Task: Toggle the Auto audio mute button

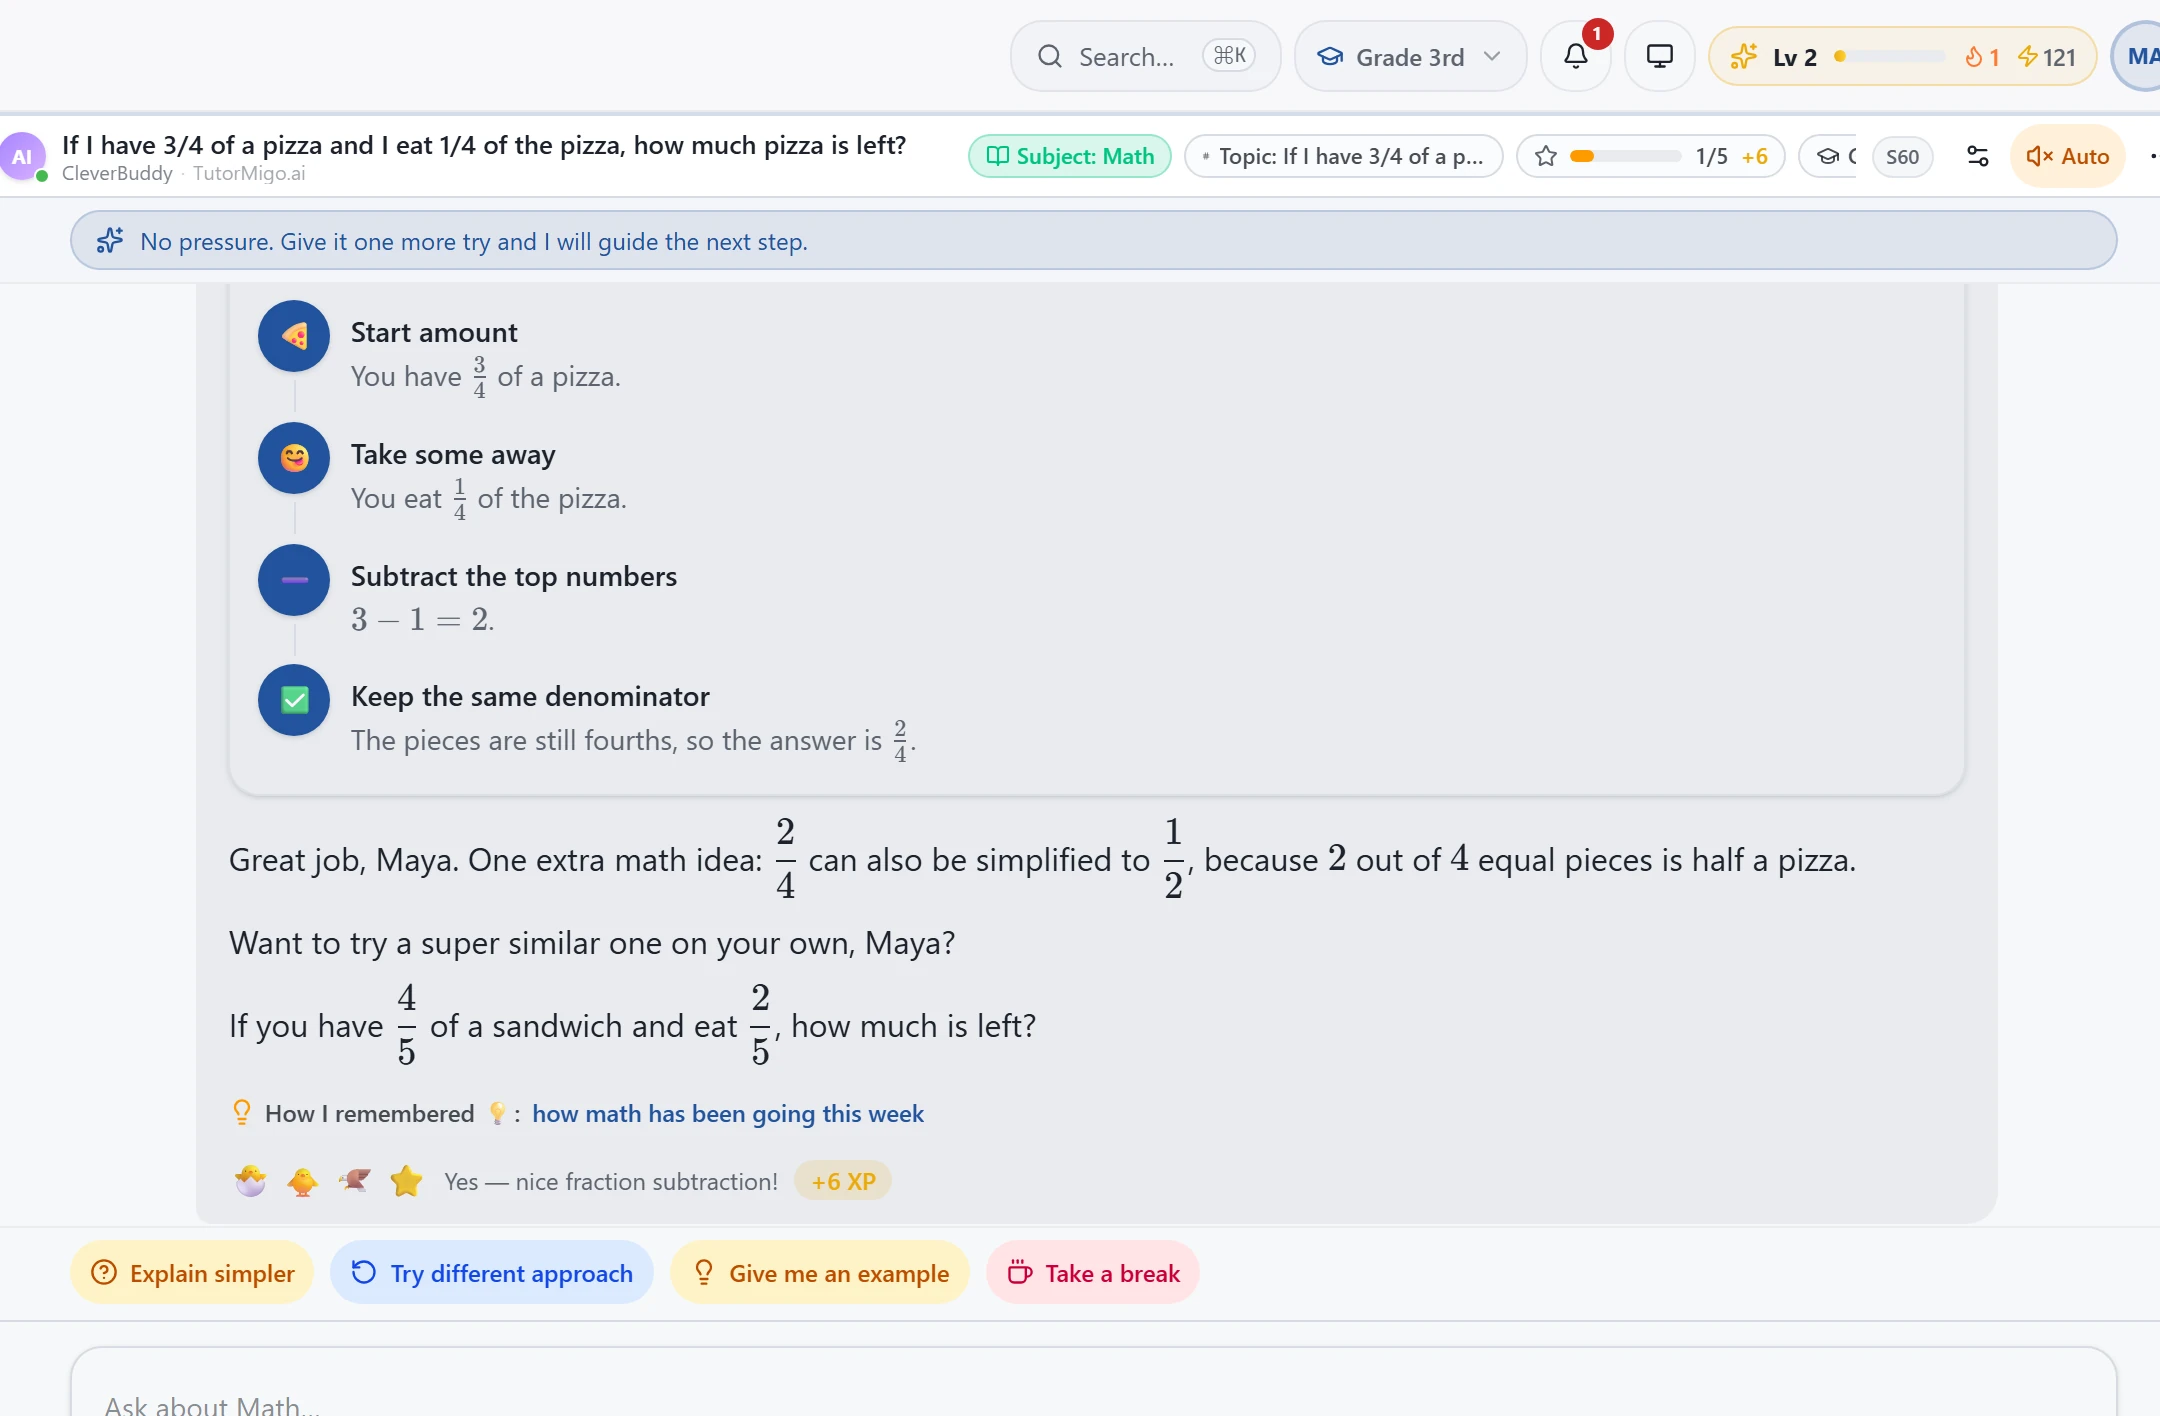Action: click(2067, 156)
